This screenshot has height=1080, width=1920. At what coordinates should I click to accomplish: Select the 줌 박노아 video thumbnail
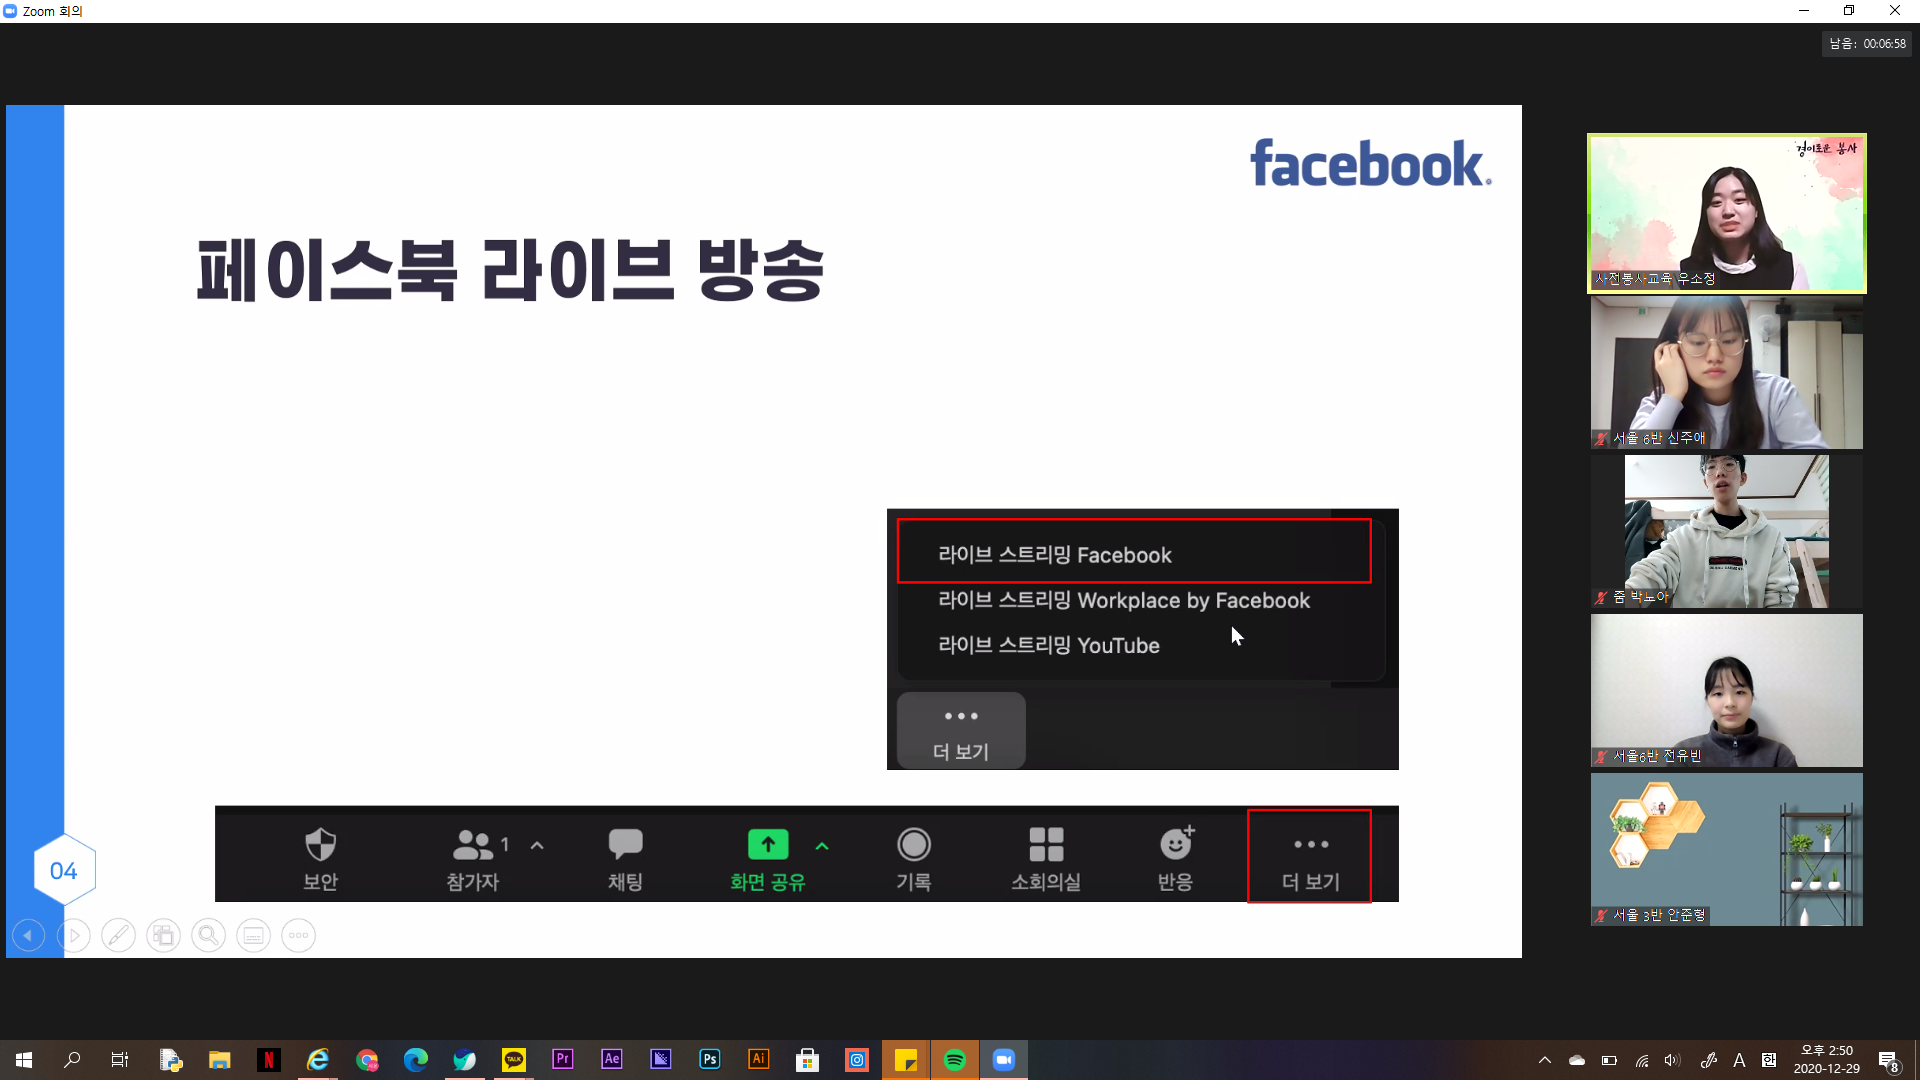pyautogui.click(x=1727, y=531)
